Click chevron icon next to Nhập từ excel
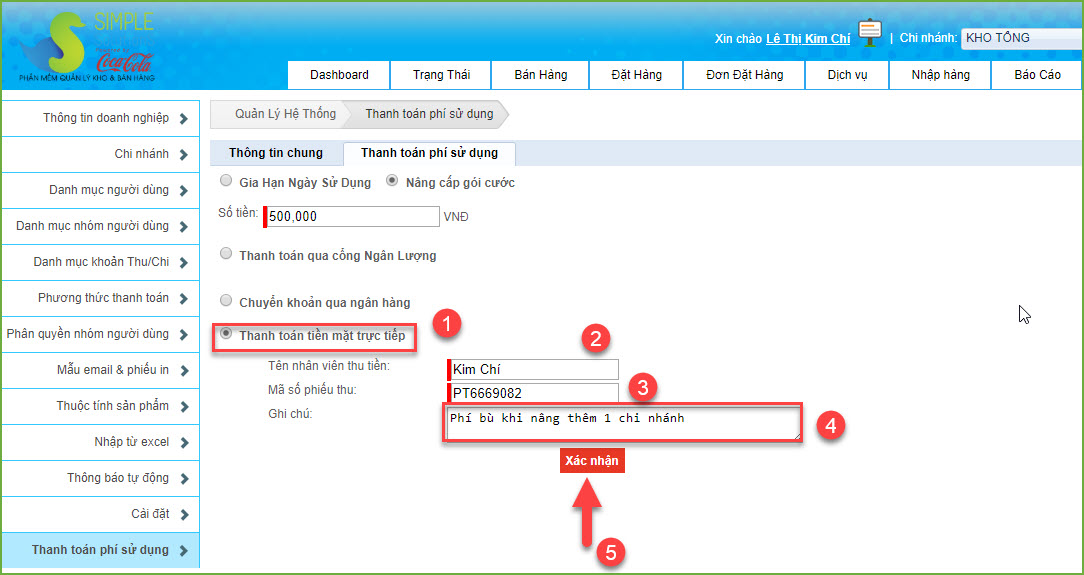 pyautogui.click(x=183, y=443)
